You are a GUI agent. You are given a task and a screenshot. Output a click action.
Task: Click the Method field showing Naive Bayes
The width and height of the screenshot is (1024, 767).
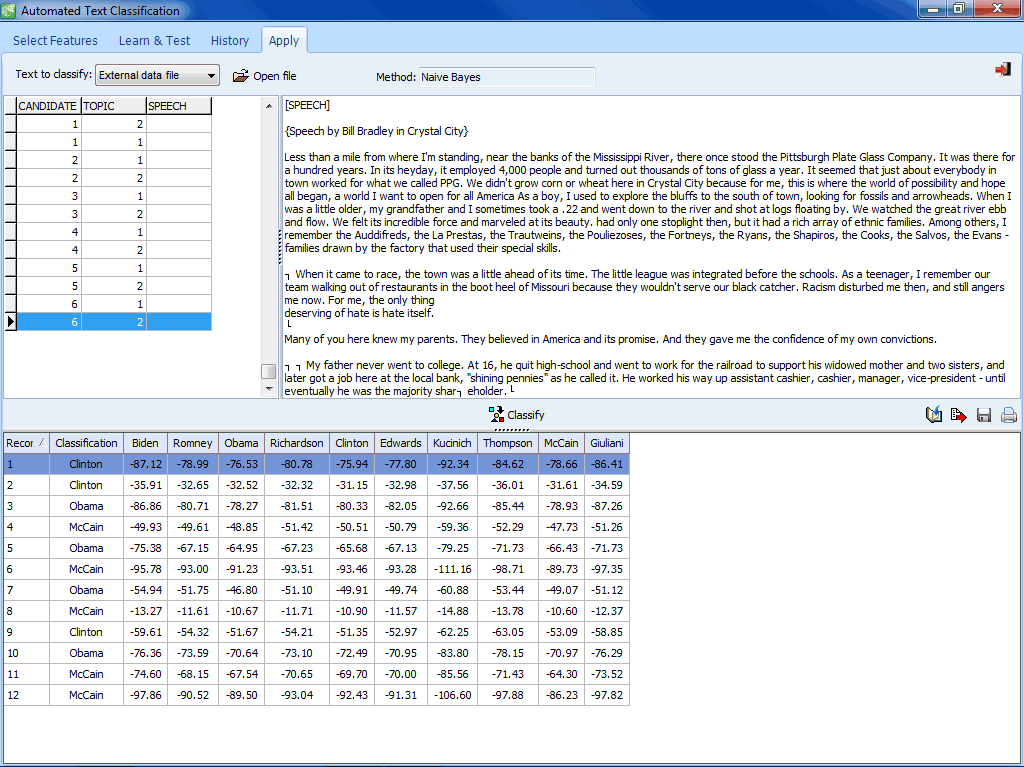pos(506,77)
